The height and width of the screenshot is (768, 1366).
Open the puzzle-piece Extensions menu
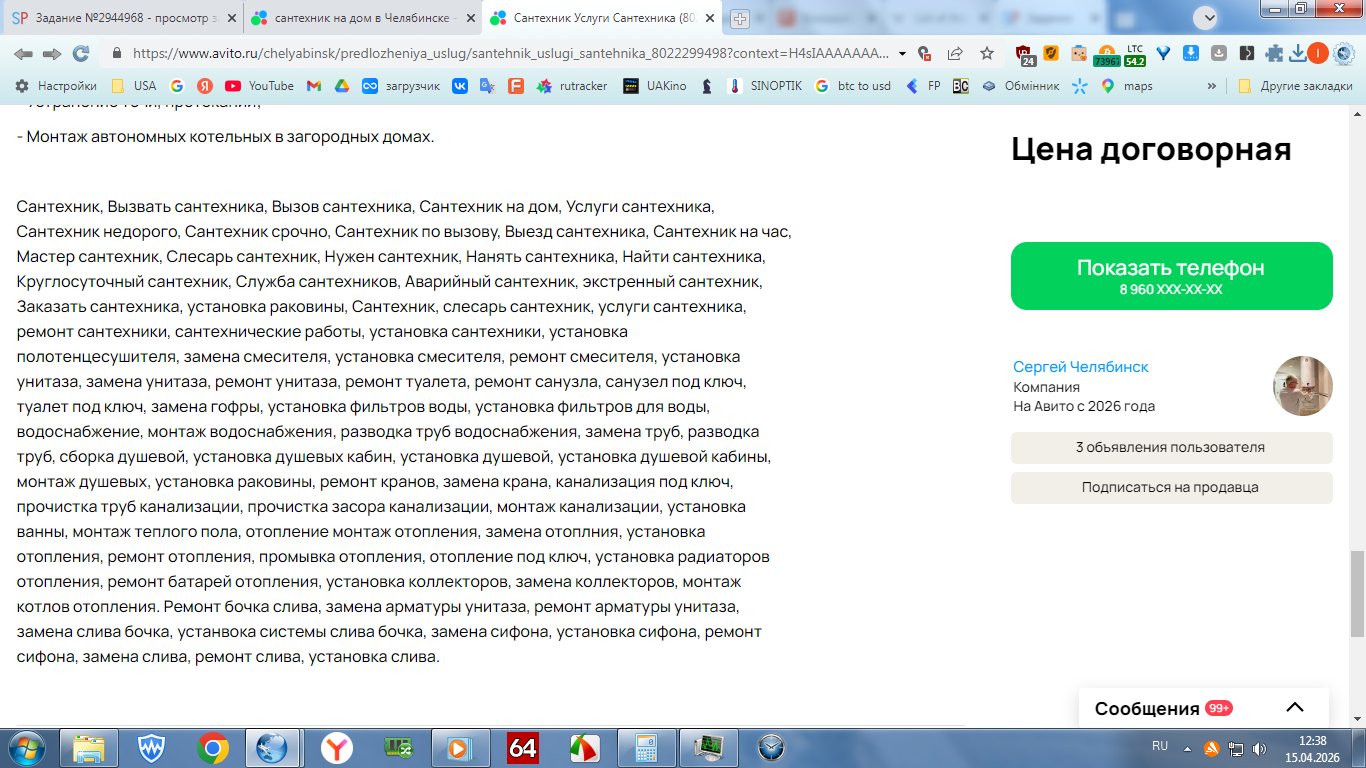[x=1274, y=53]
